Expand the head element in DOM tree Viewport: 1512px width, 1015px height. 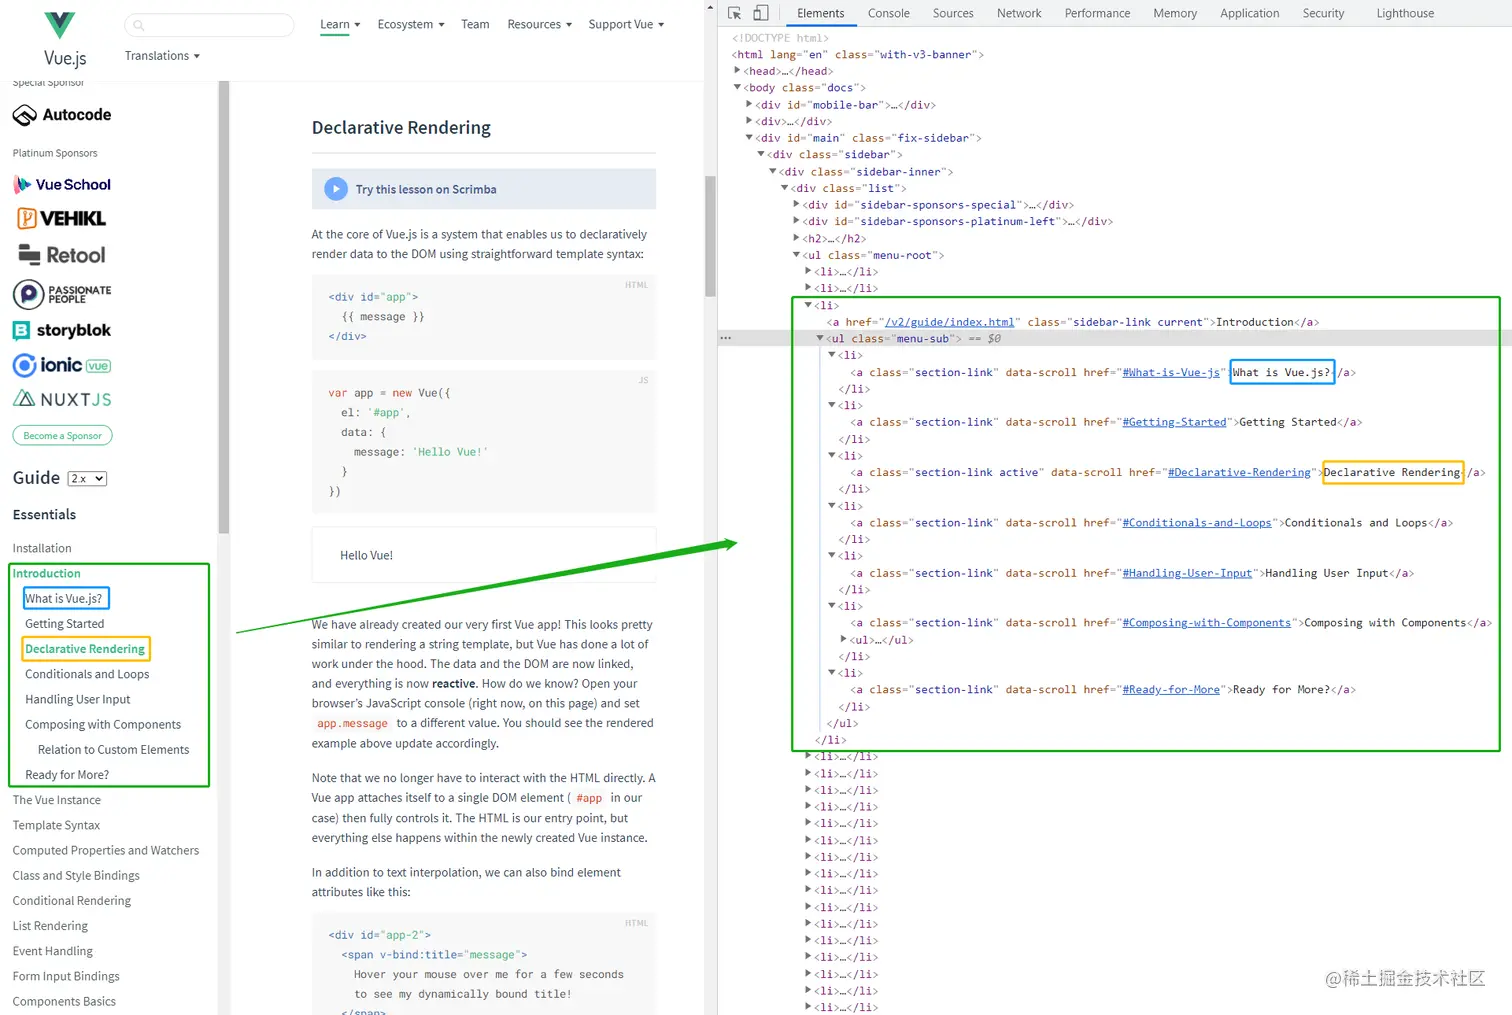tap(738, 71)
